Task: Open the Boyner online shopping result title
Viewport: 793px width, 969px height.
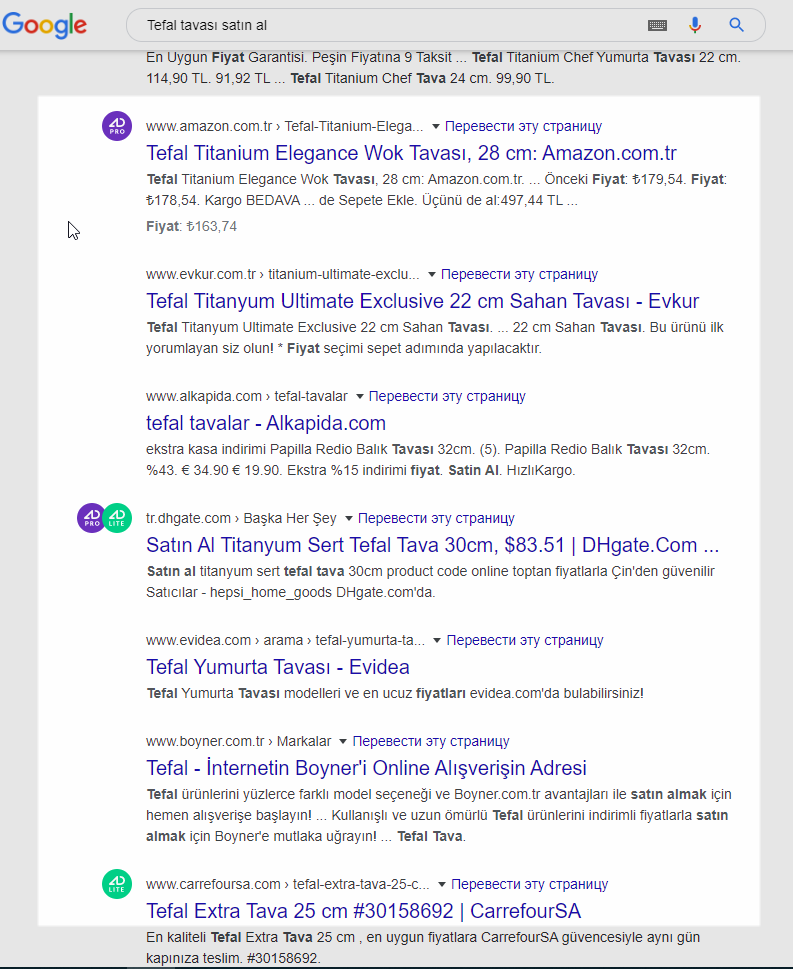Action: (366, 768)
